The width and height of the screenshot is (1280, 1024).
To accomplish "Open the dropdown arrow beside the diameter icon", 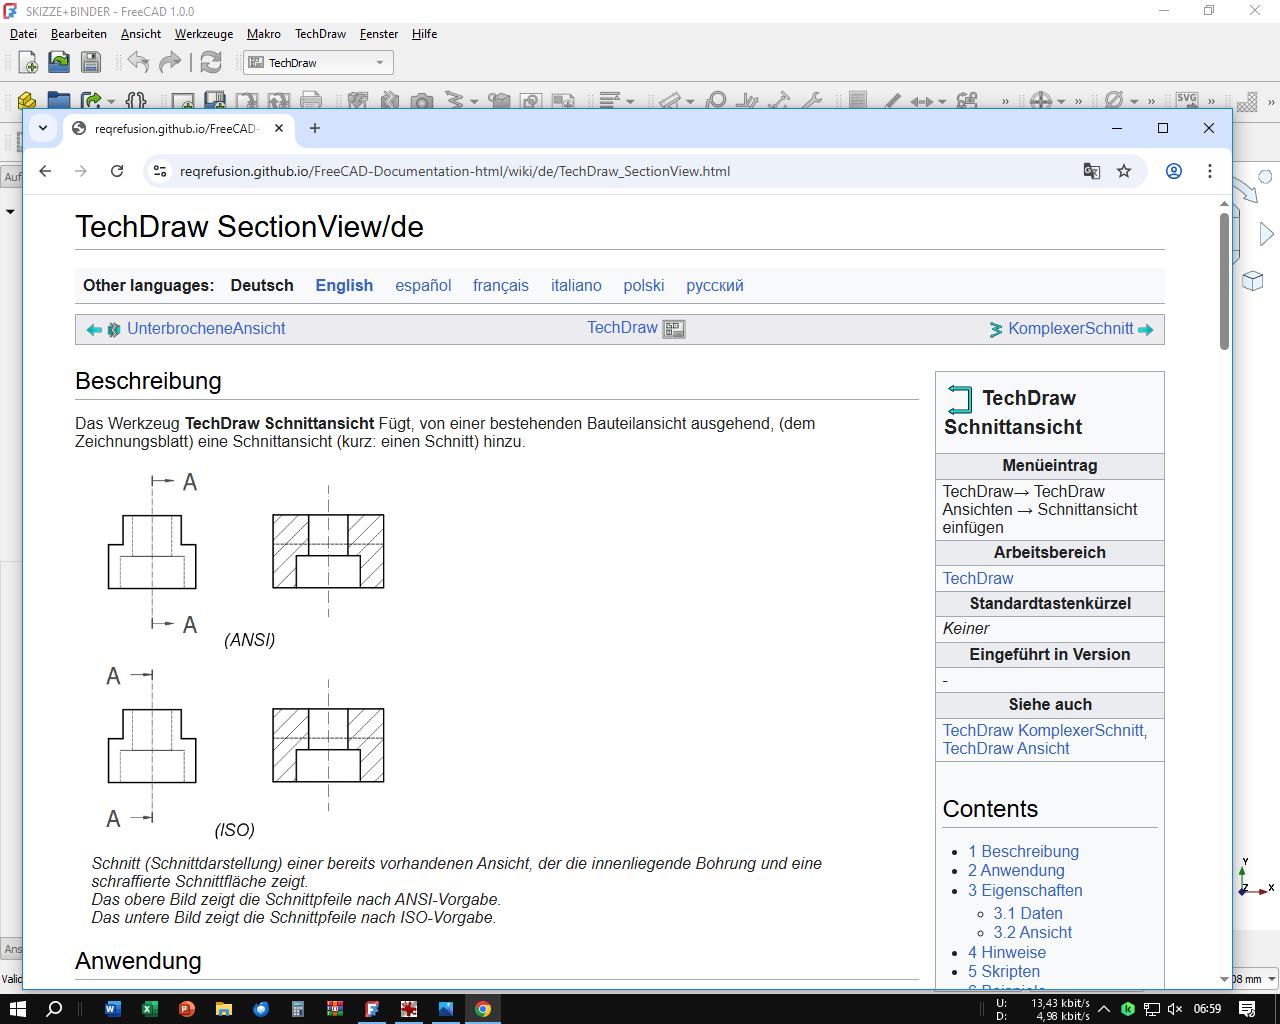I will coord(1134,101).
